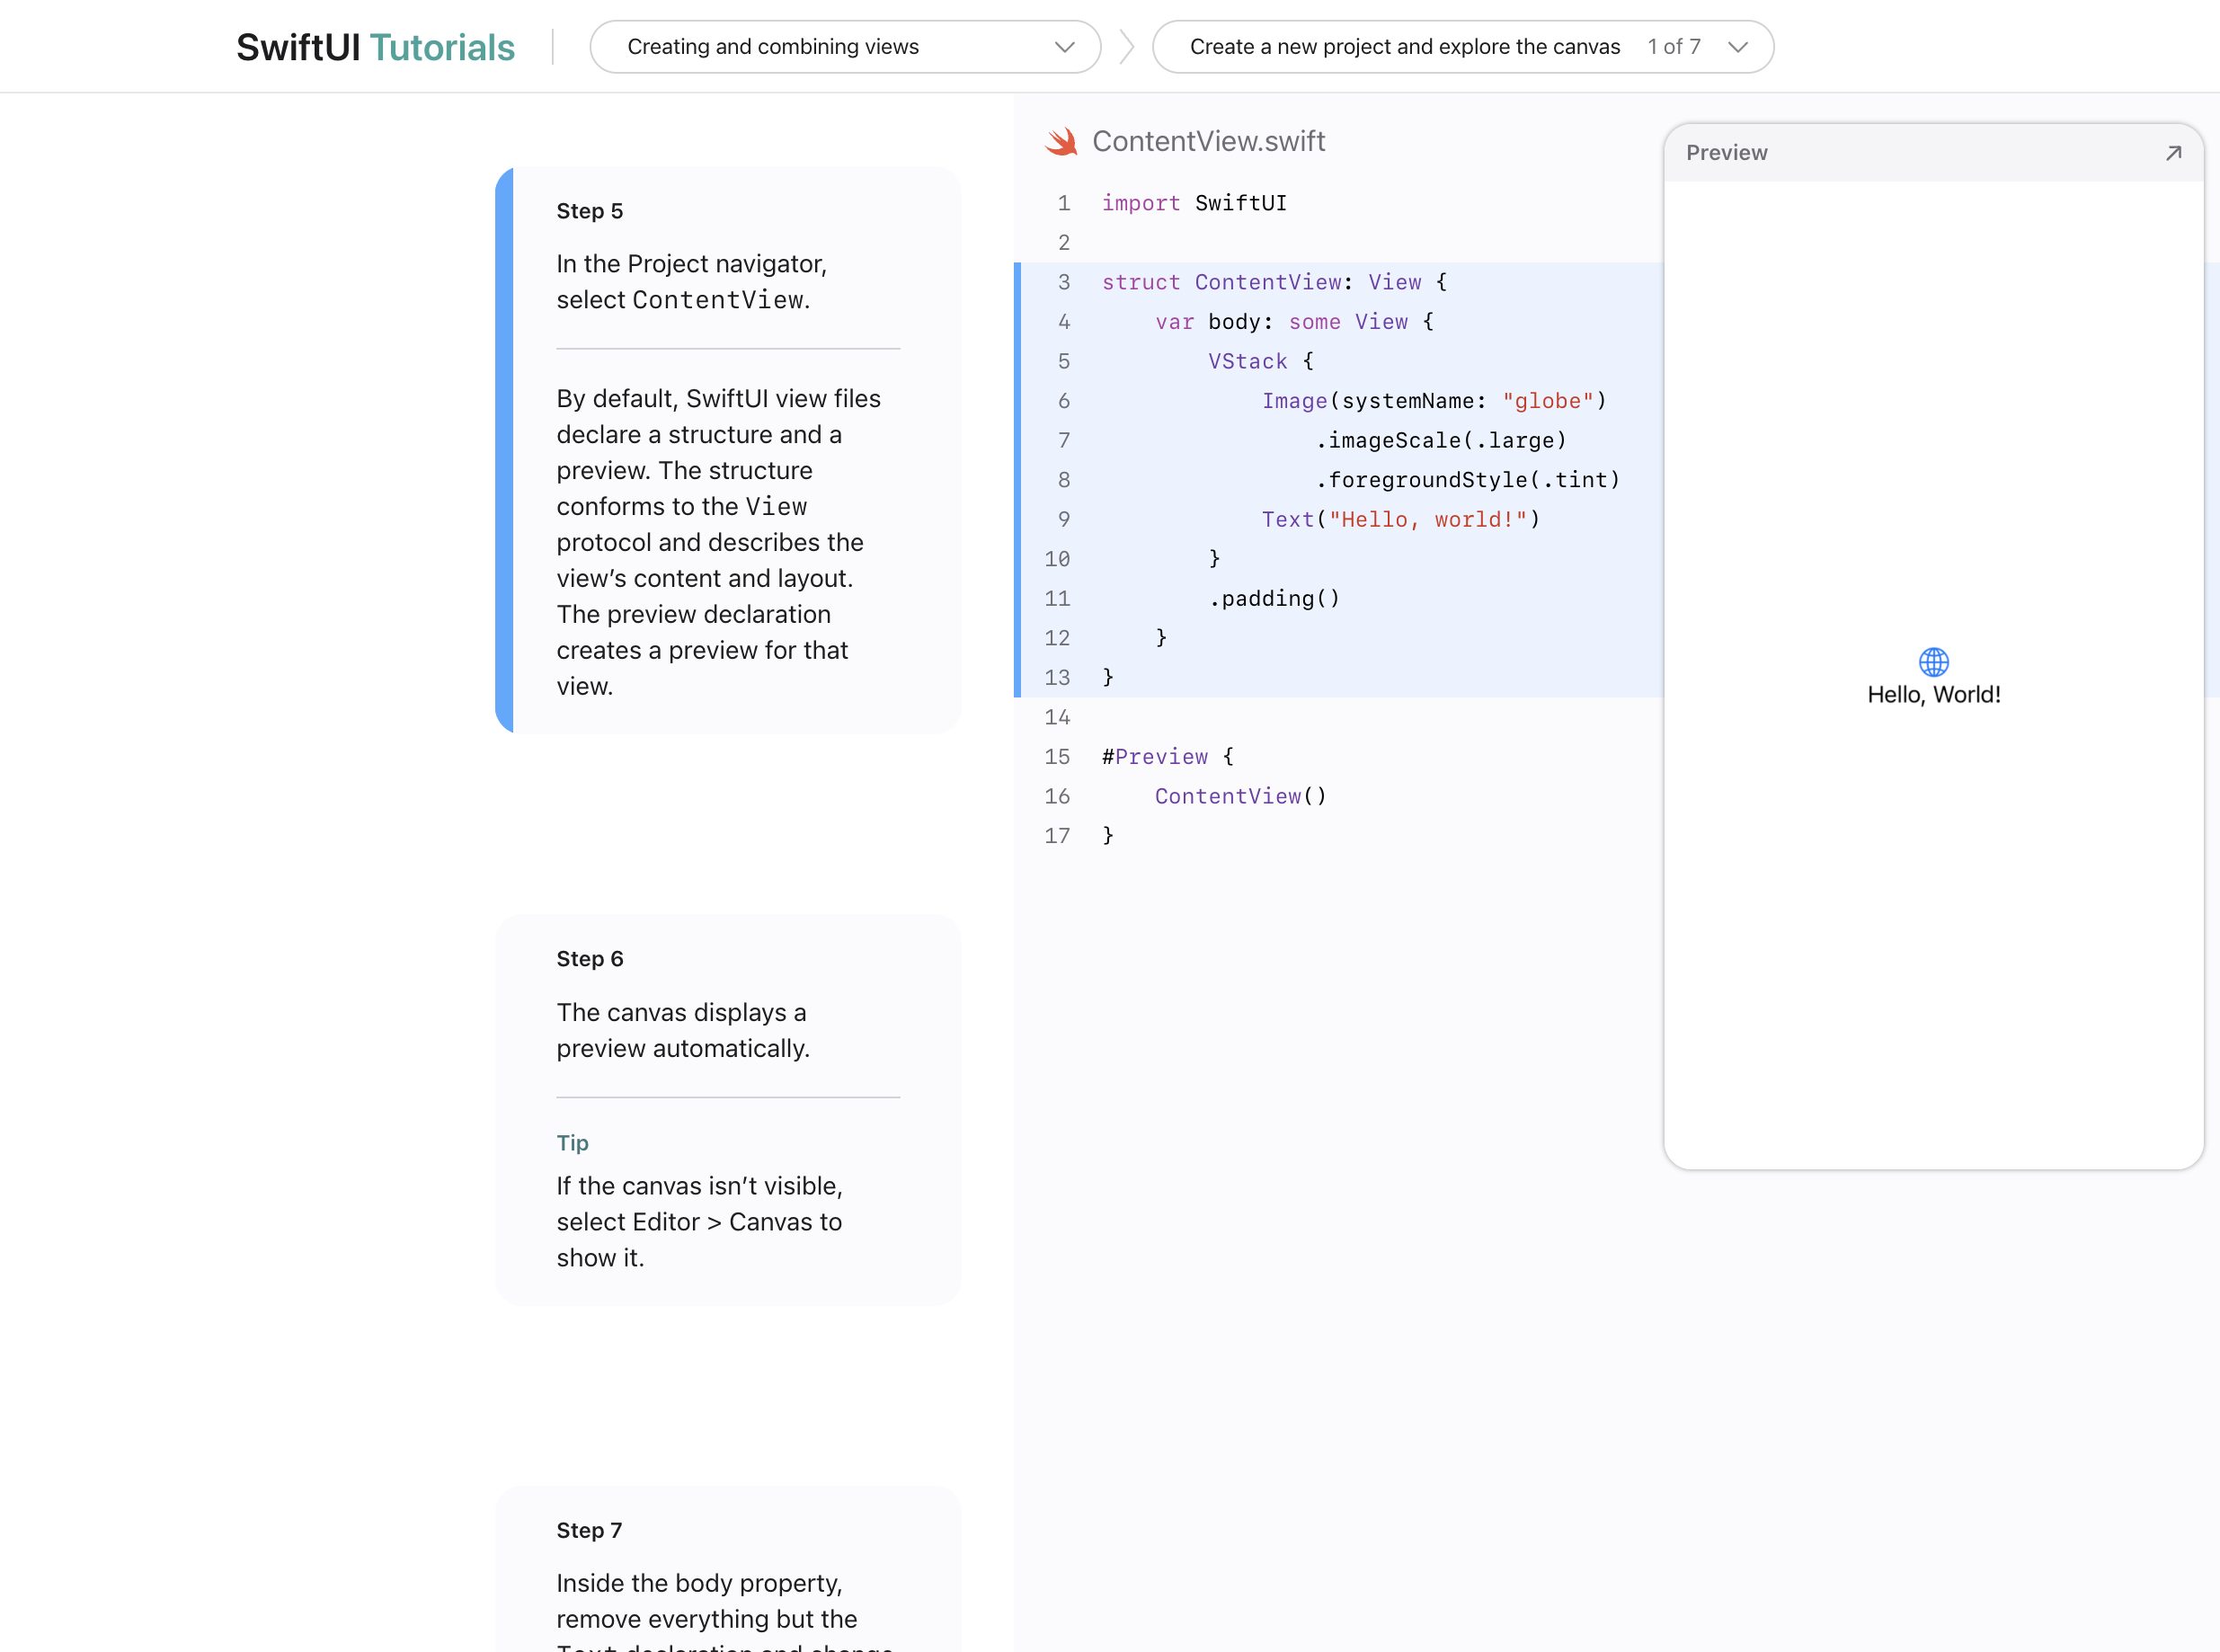Click the globe icon in the preview
Viewport: 2220px width, 1652px height.
pos(1933,662)
